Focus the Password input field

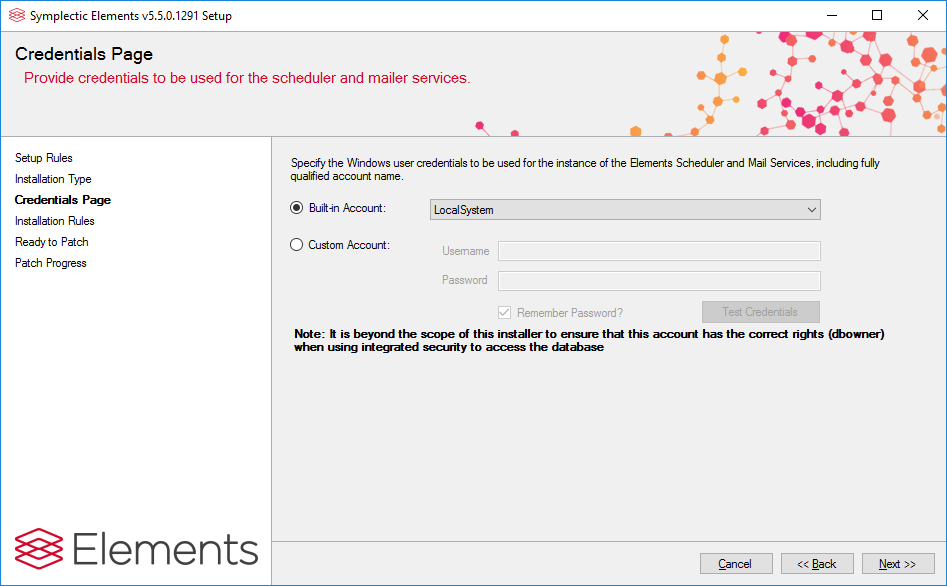(659, 280)
